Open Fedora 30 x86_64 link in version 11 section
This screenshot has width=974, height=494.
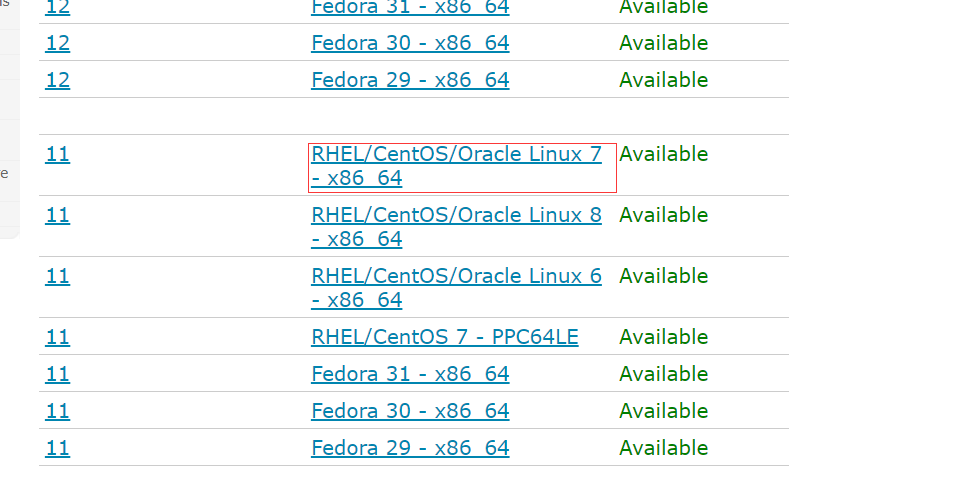(410, 411)
